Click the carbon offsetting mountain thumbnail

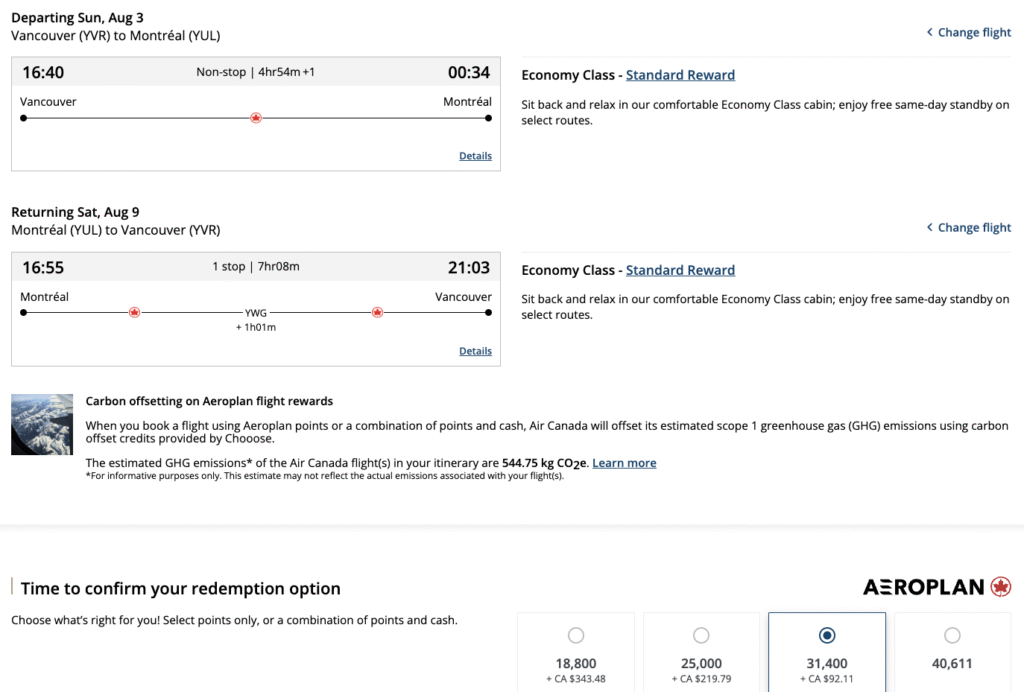42,424
